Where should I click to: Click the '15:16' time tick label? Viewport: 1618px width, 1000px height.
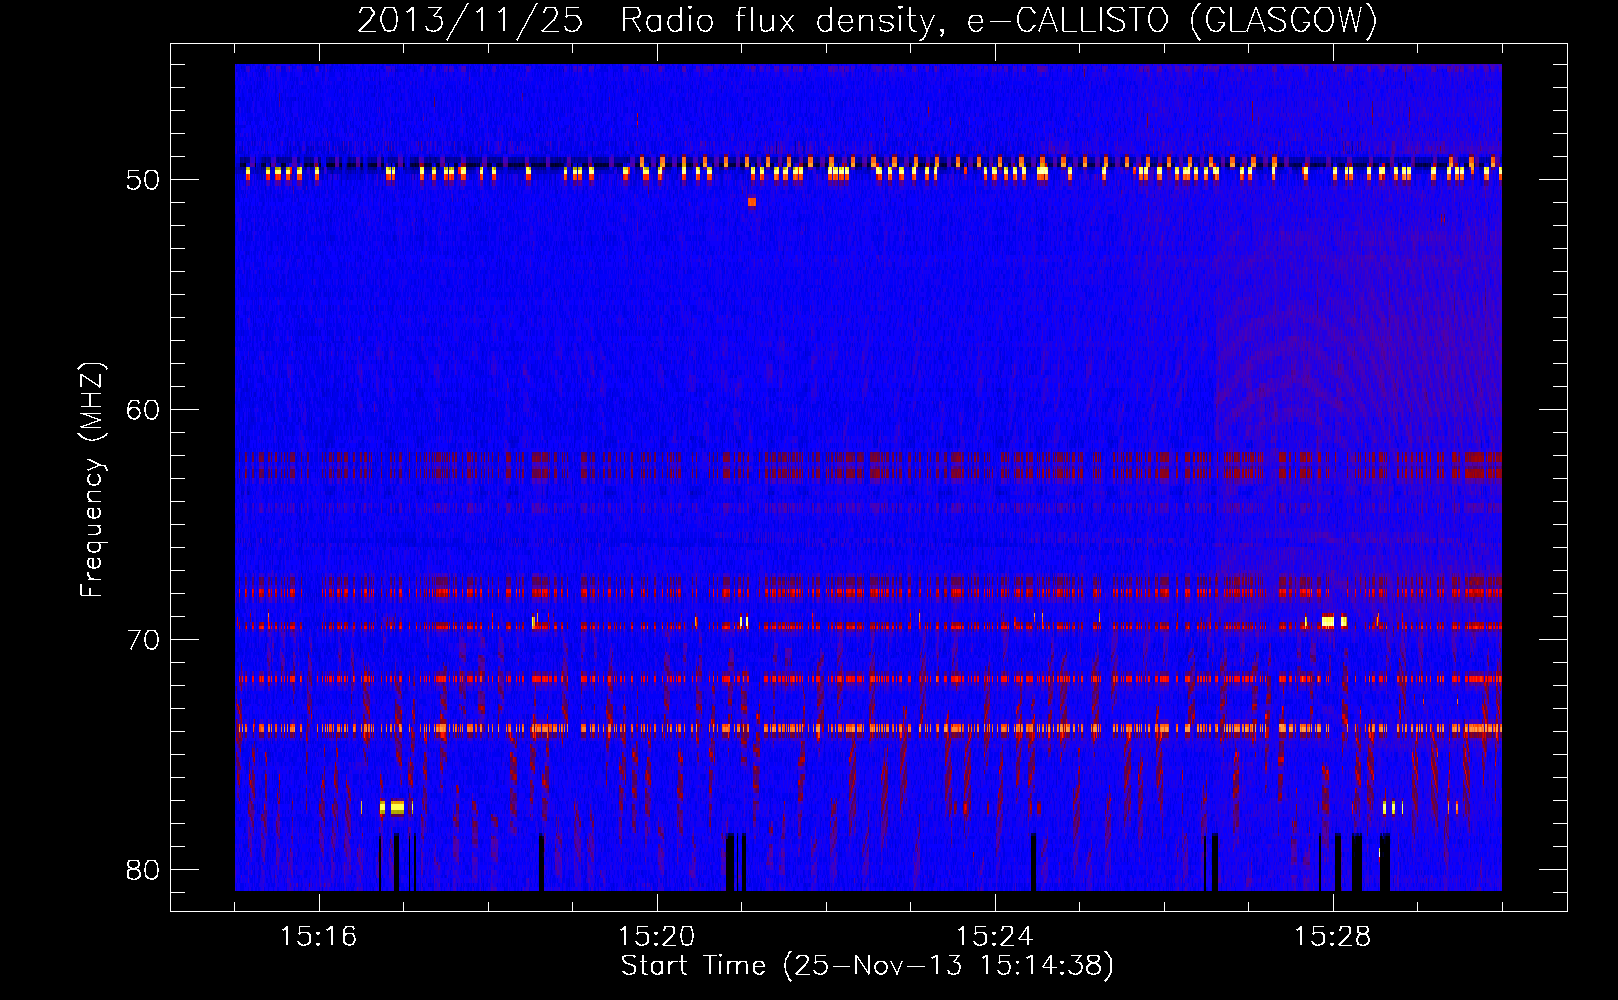318,936
